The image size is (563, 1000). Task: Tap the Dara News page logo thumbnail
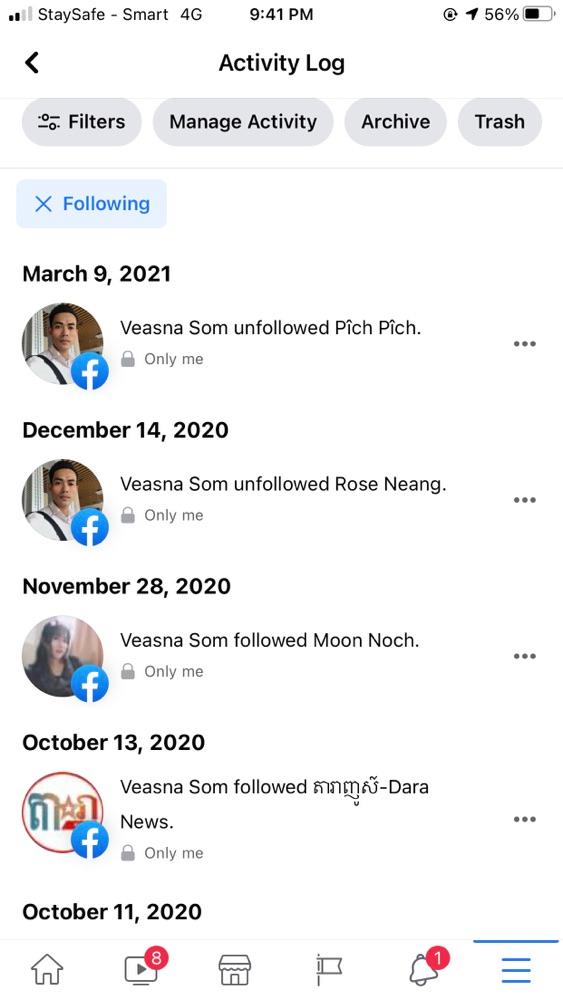coord(62,813)
